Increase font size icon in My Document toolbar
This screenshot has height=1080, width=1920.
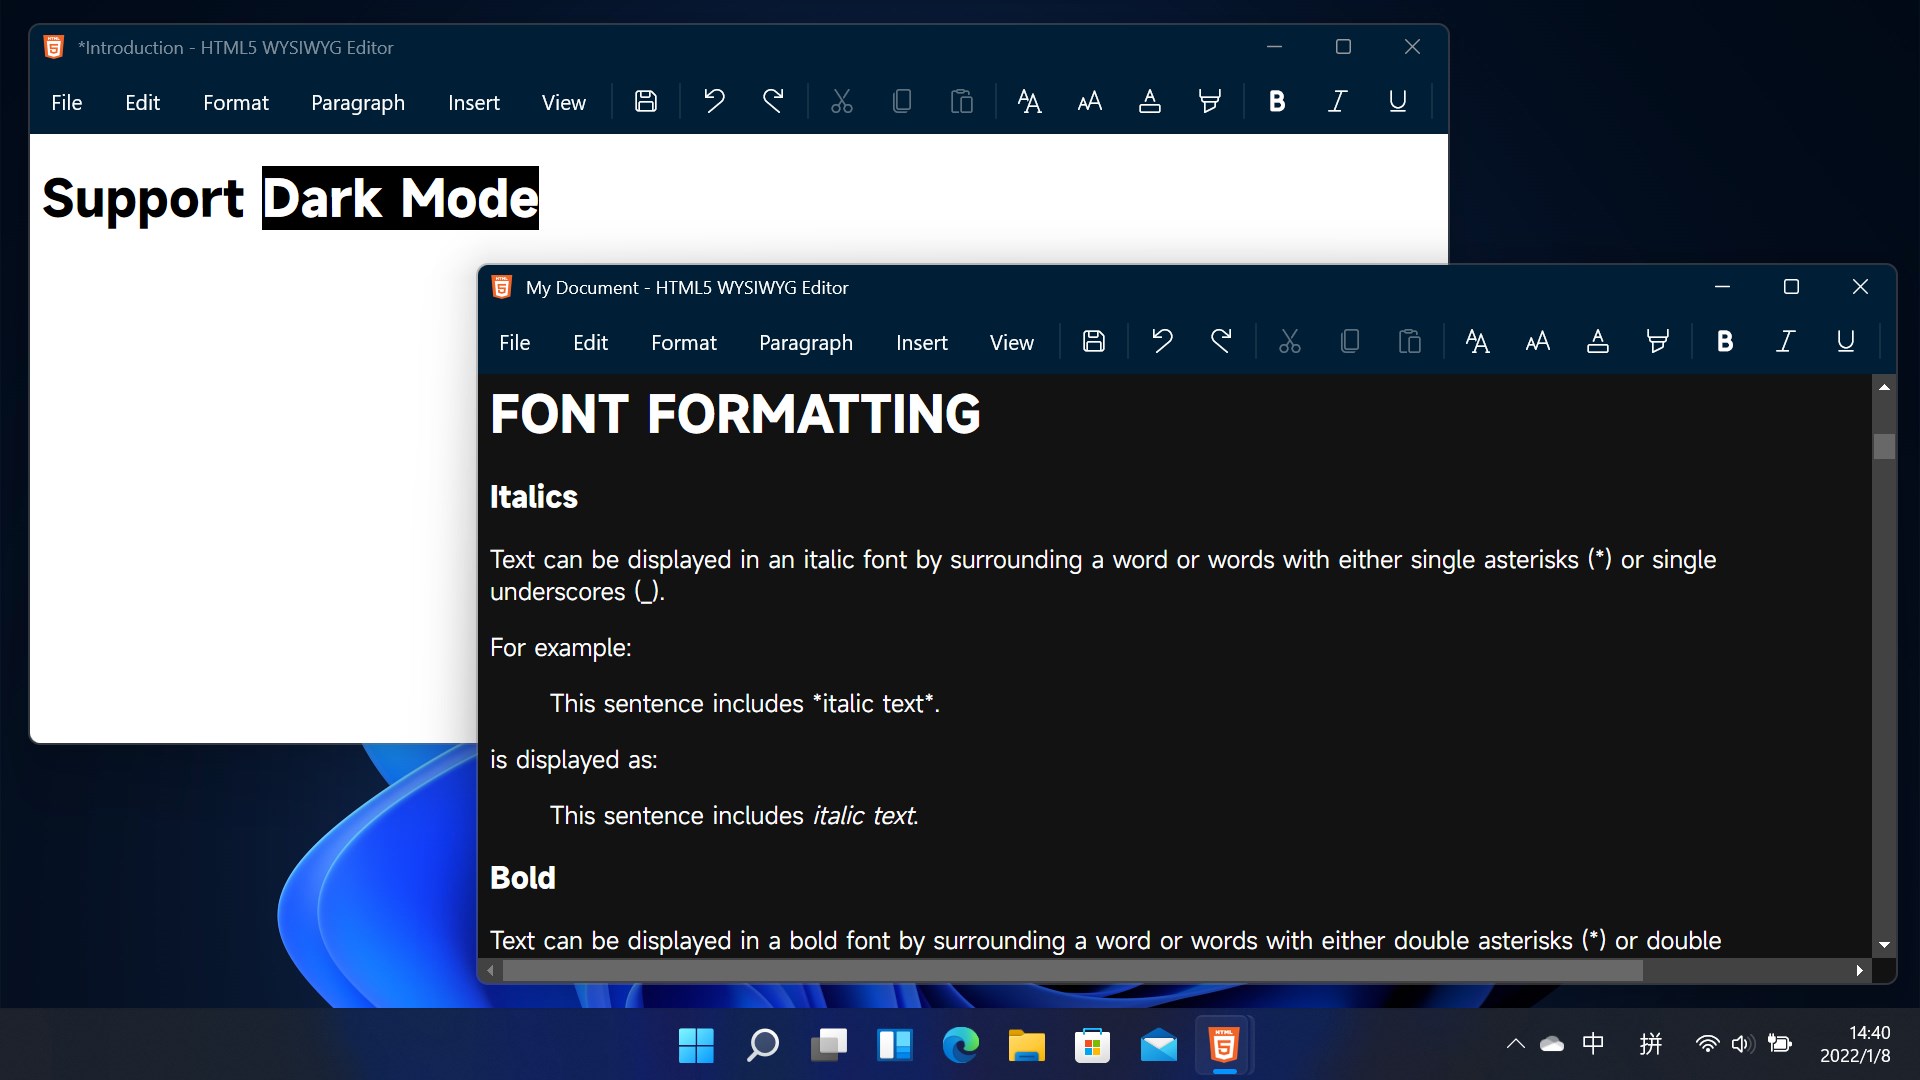click(1477, 342)
